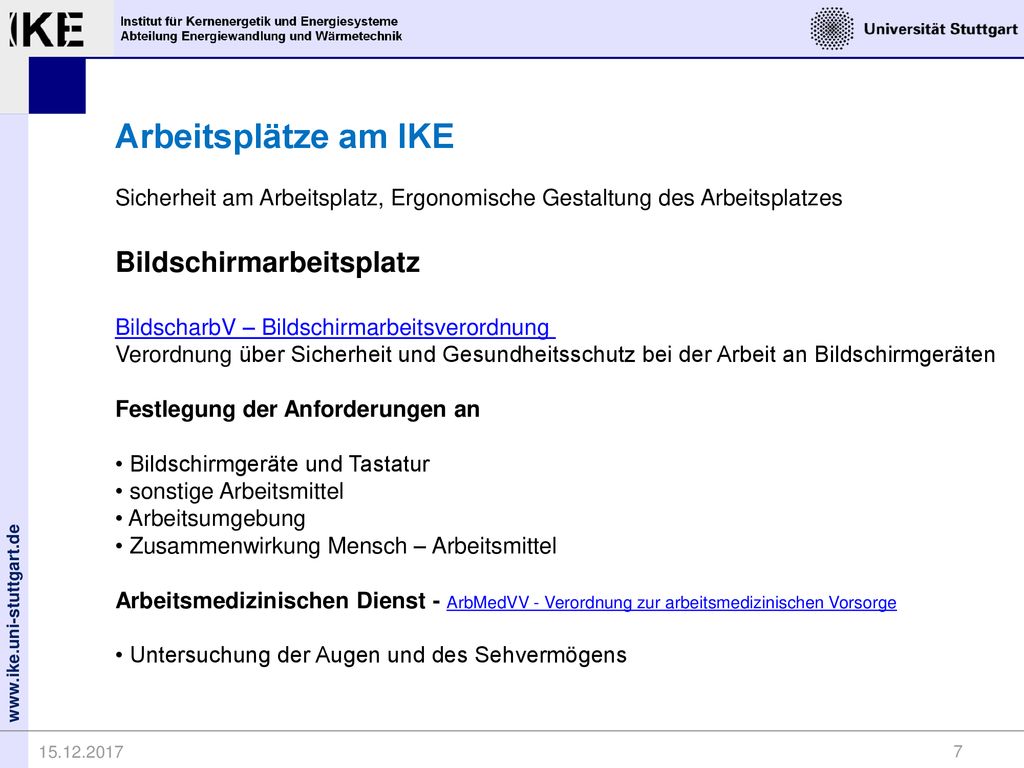Click the IKE logo in the header
The width and height of the screenshot is (1024, 768).
tap(47, 29)
